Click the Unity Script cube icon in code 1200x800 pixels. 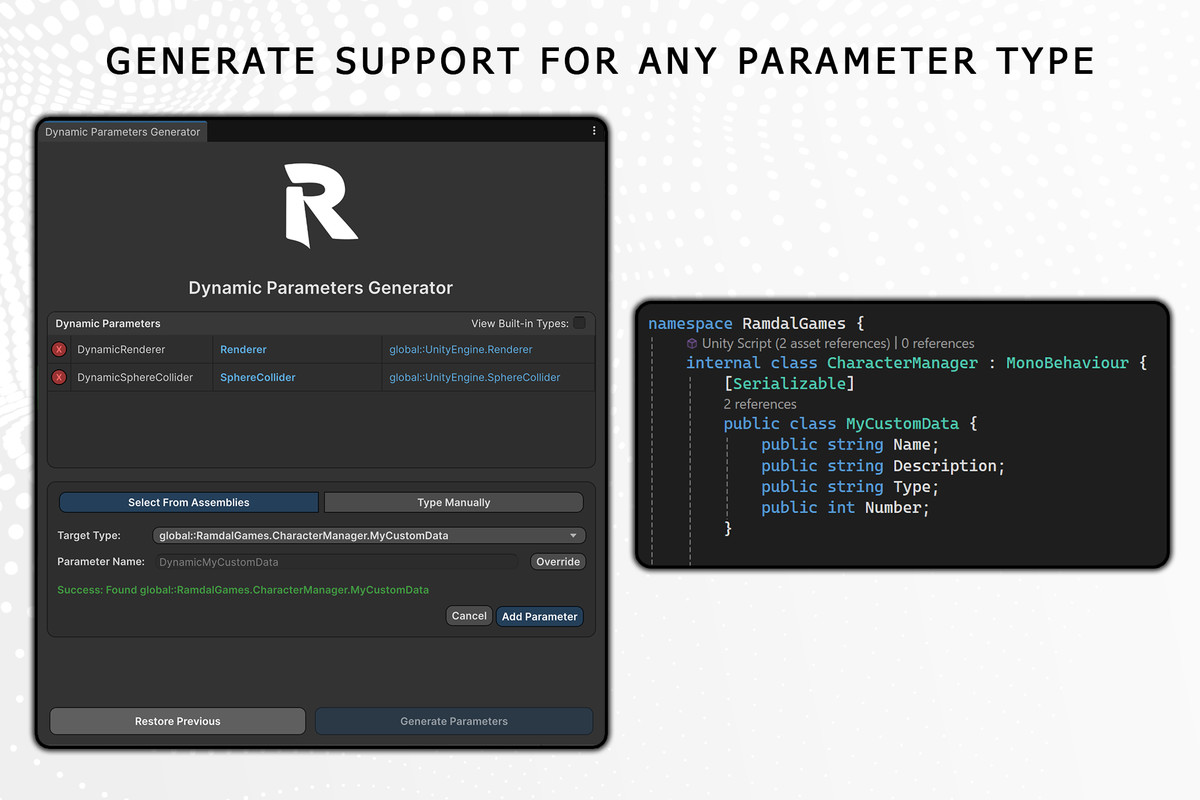(692, 343)
